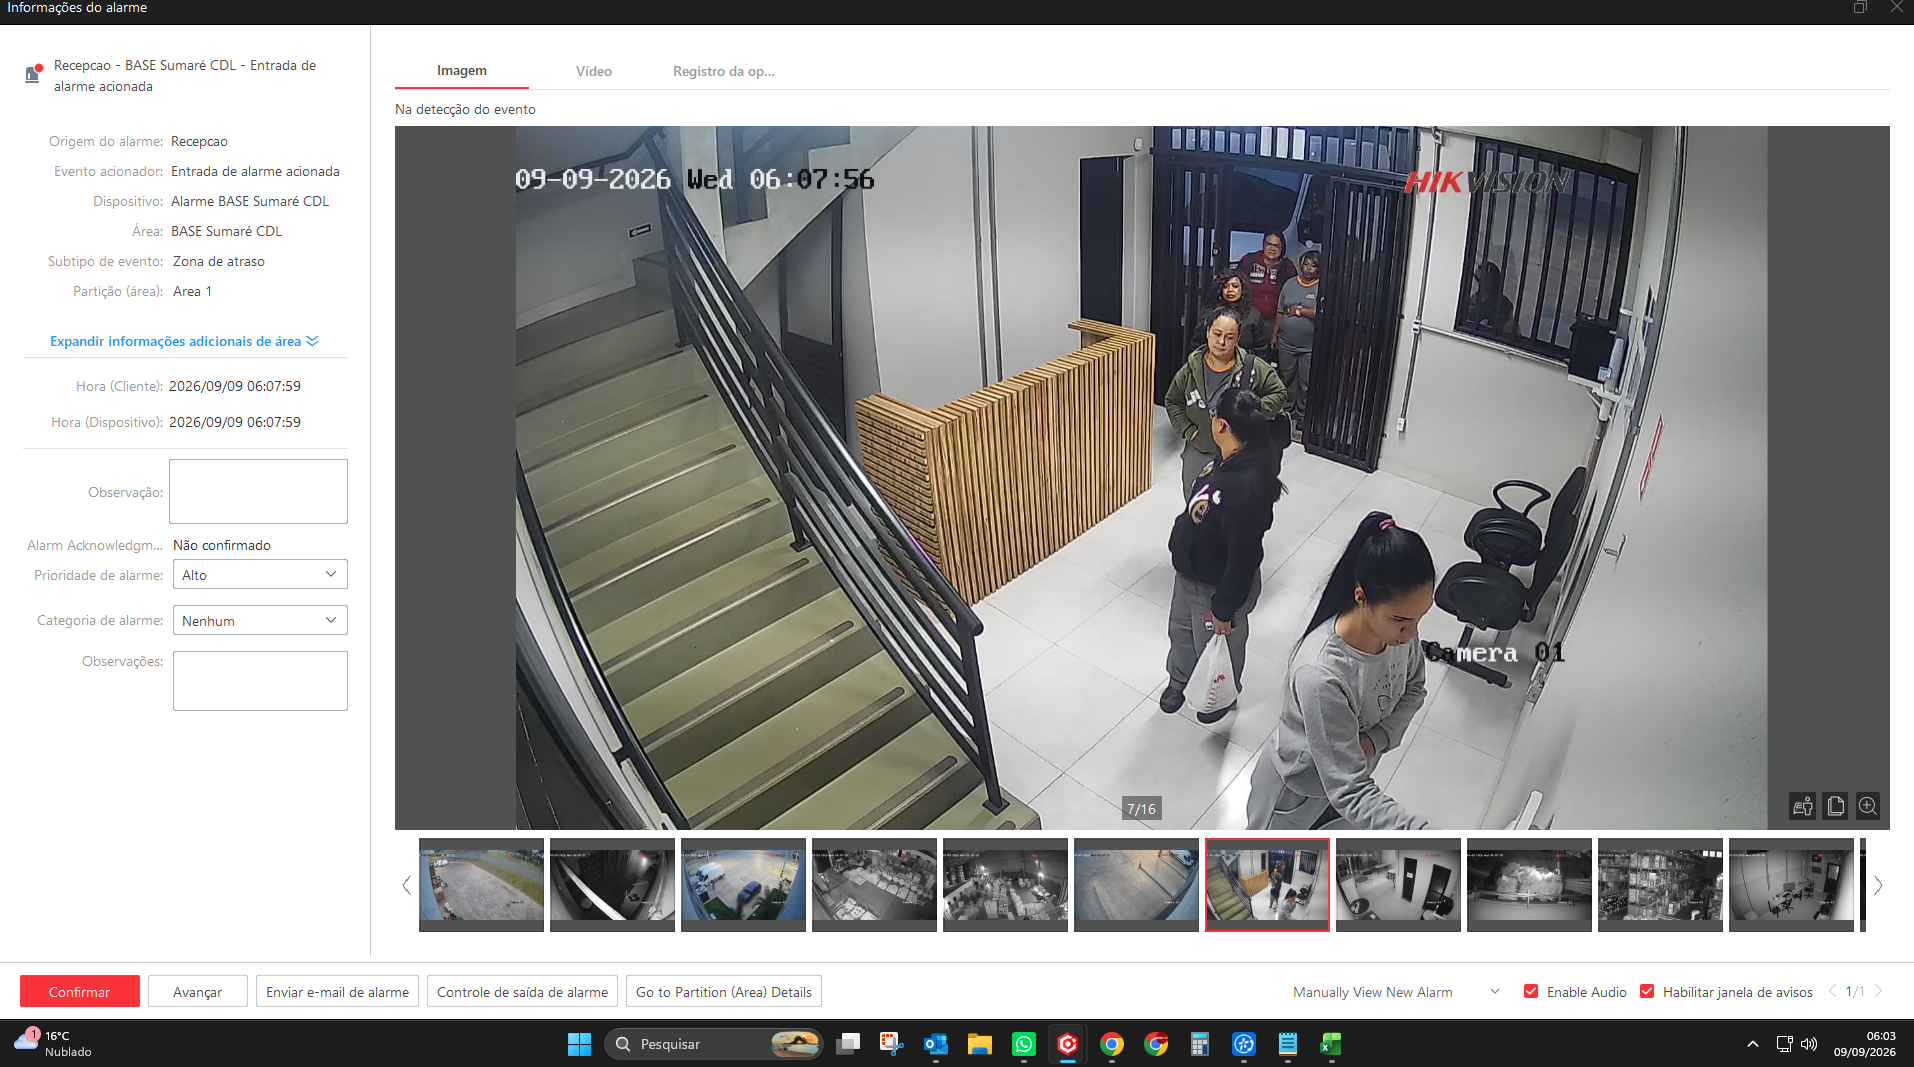This screenshot has height=1067, width=1914.
Task: Toggle Habilitar janela de avisos checkbox
Action: click(1647, 991)
